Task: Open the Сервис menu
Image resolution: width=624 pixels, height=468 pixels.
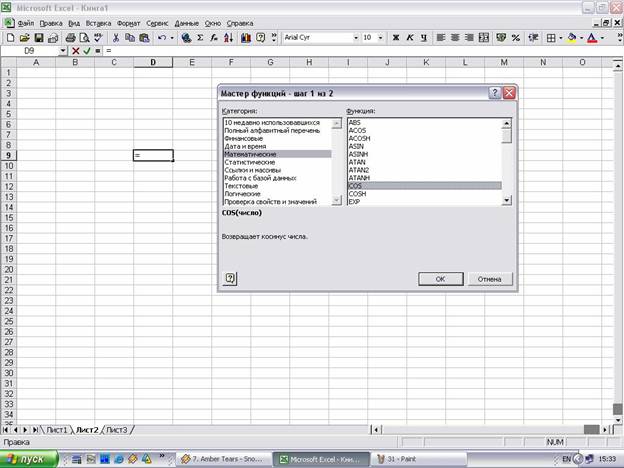Action: (x=157, y=23)
